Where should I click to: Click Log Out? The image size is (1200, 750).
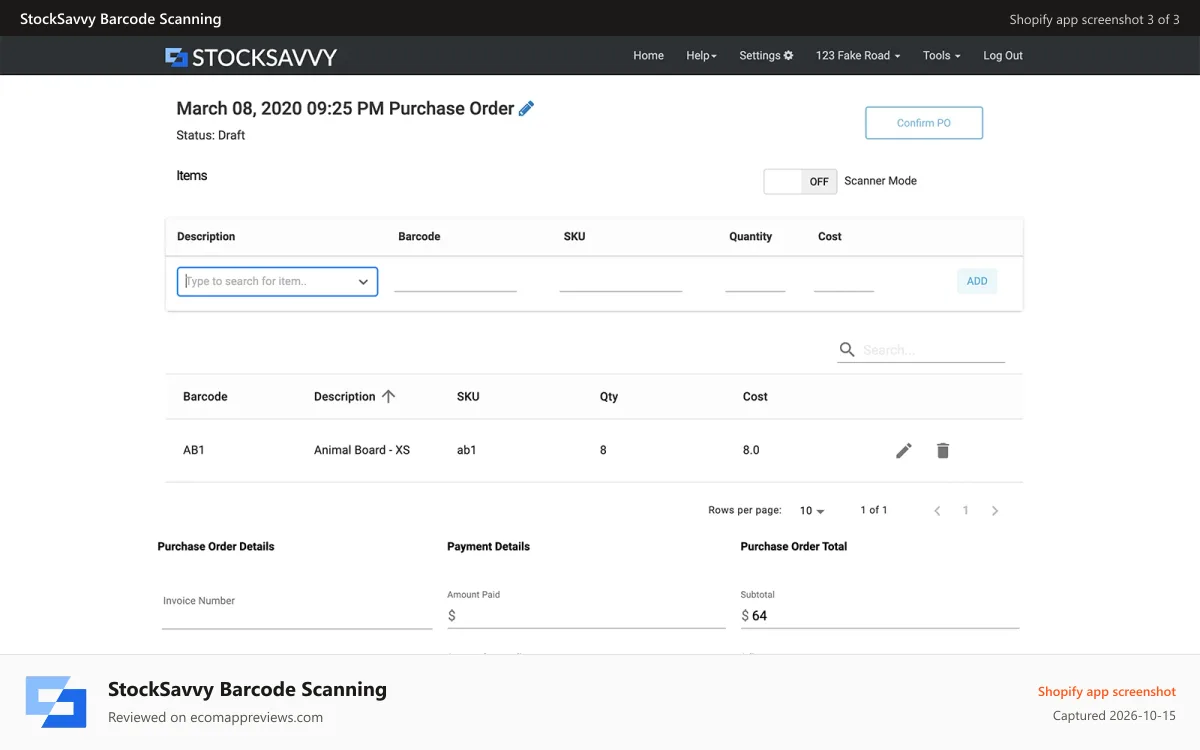pos(1003,56)
